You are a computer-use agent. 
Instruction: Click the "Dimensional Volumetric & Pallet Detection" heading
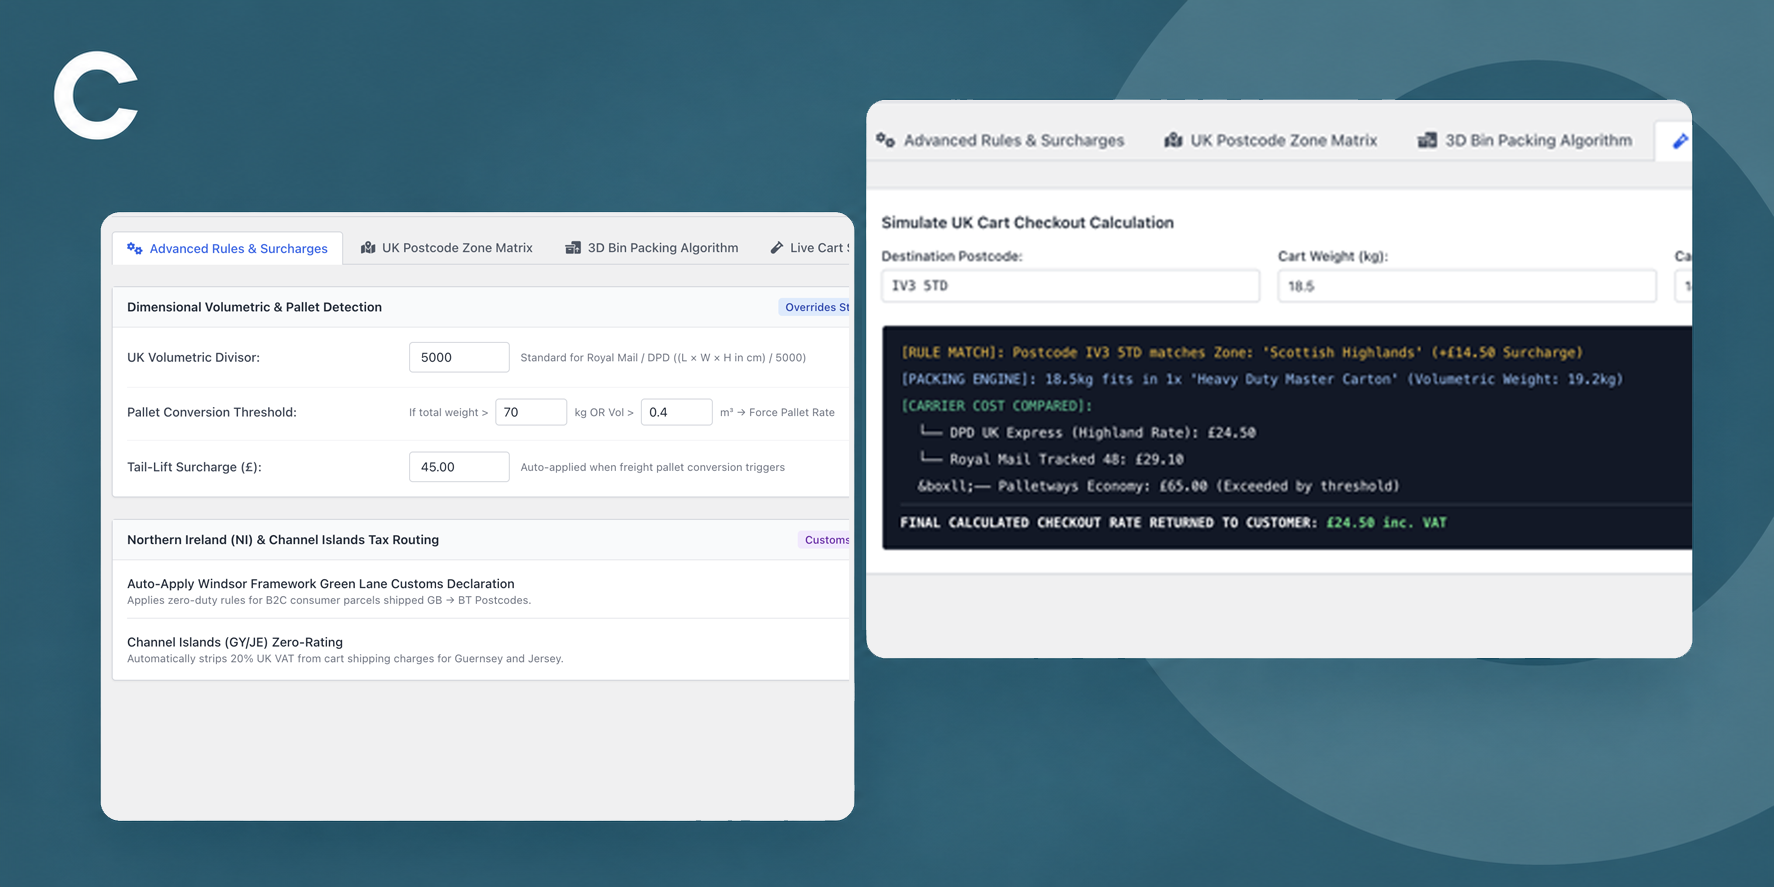coord(254,307)
